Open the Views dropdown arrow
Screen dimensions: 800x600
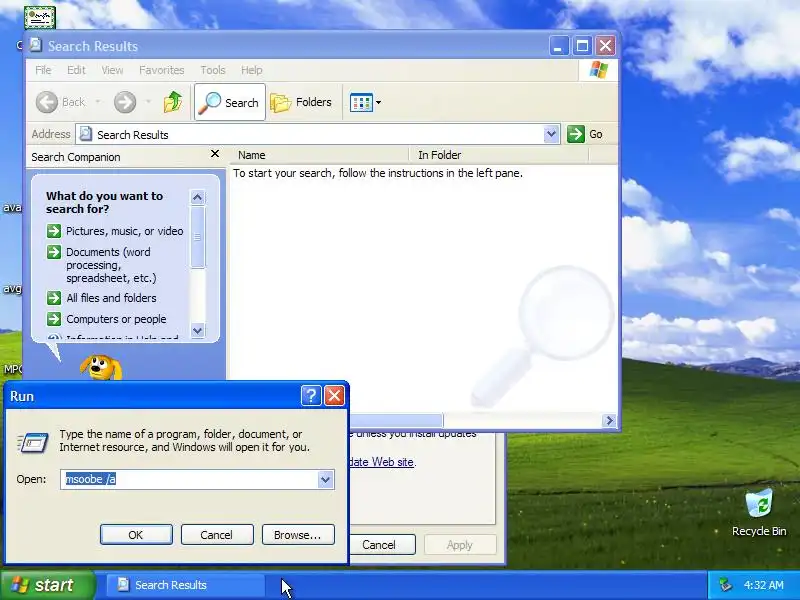(379, 103)
